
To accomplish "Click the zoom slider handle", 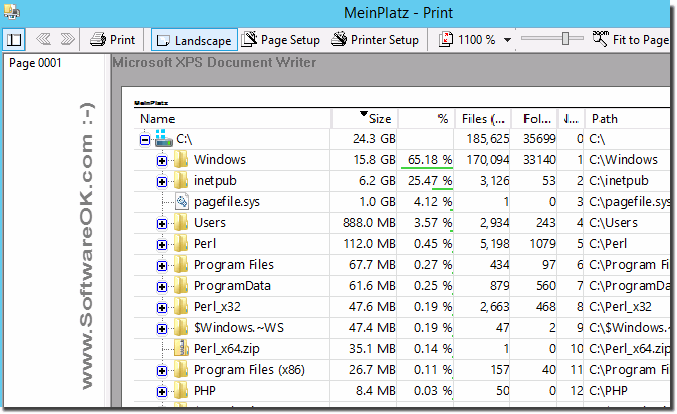I will (x=566, y=39).
